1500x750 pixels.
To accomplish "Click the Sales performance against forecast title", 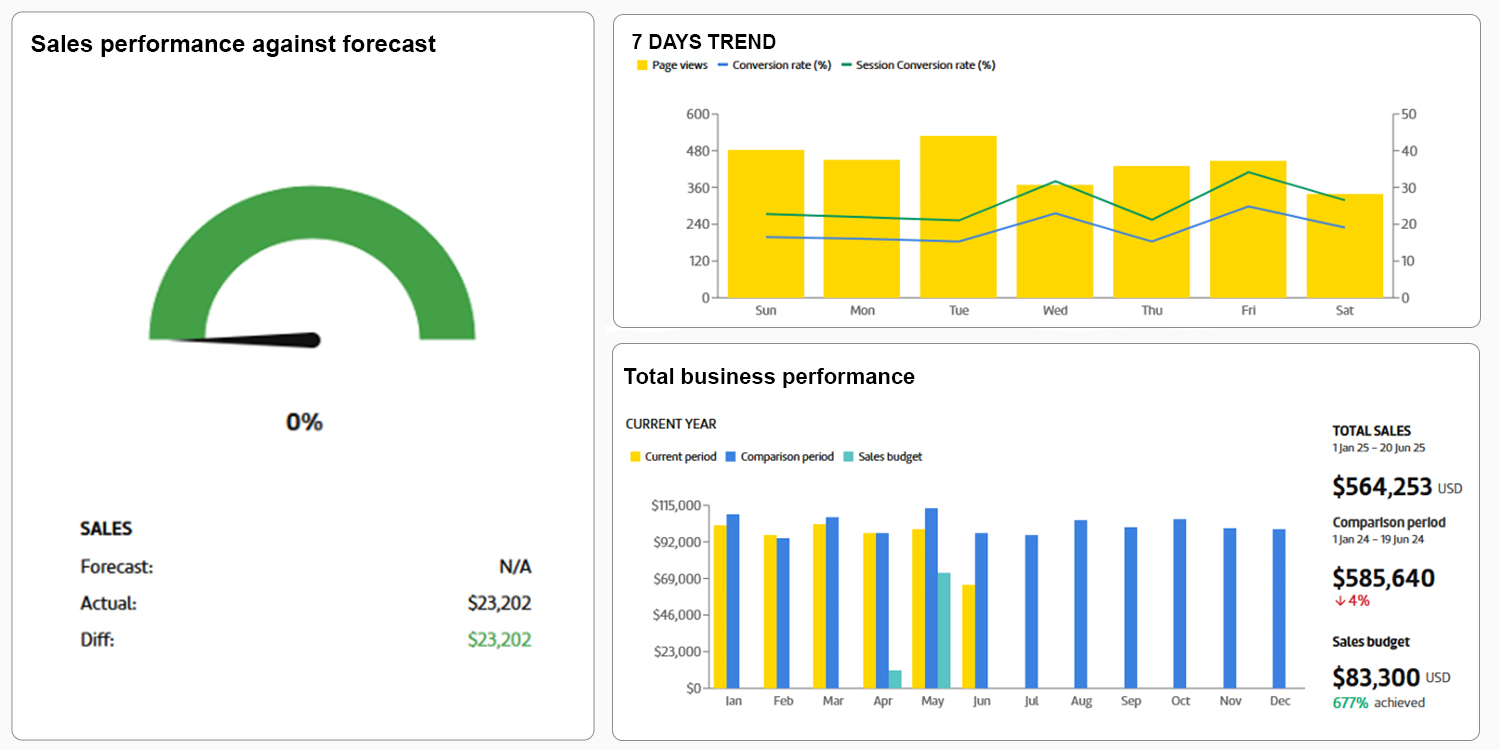I will [x=233, y=44].
